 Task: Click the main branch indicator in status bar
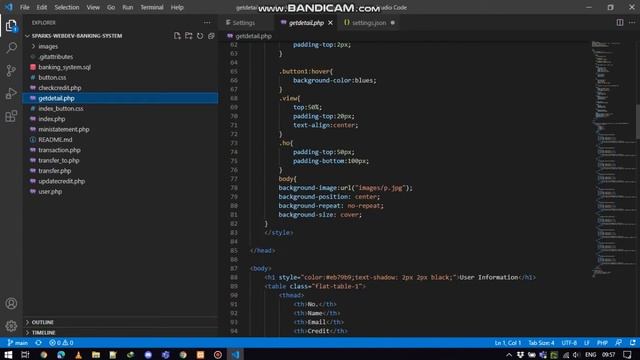click(18, 343)
